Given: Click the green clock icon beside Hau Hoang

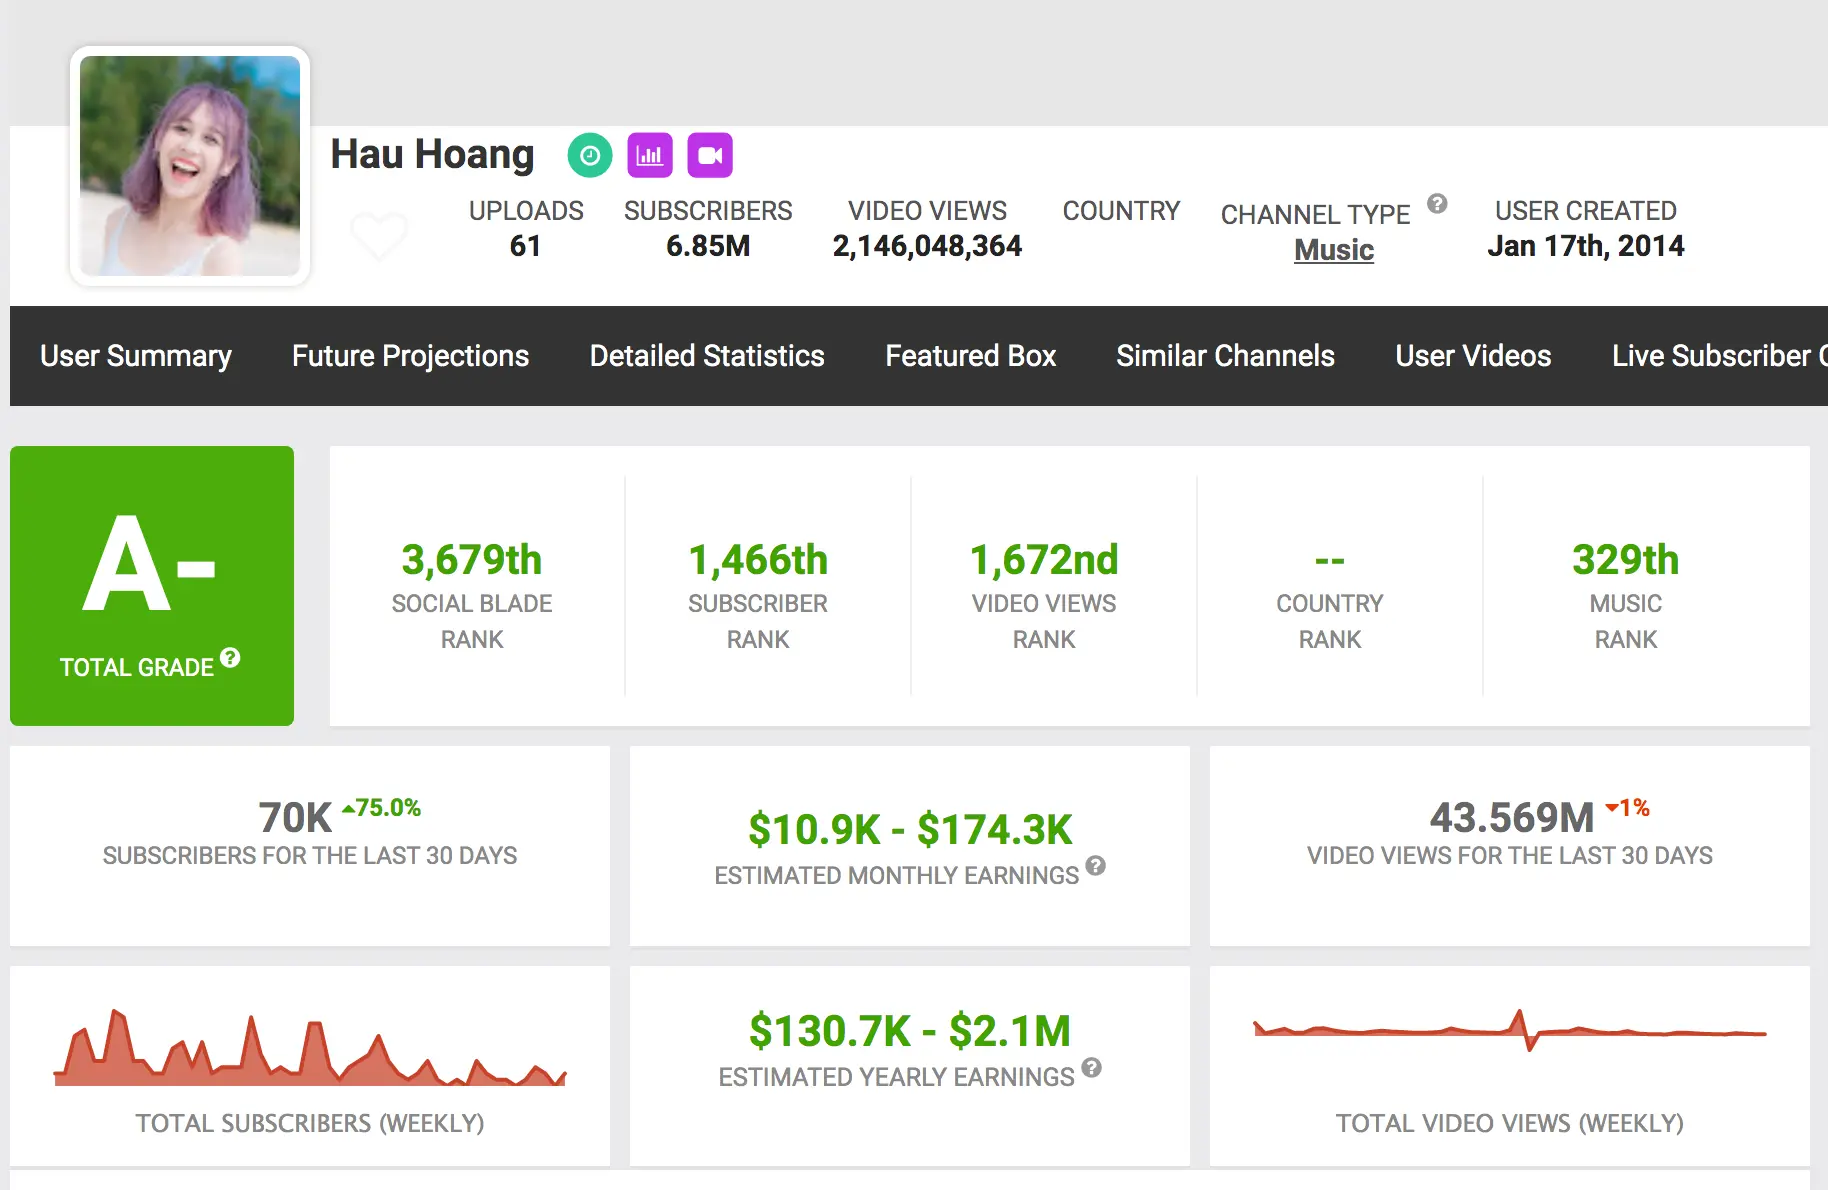Looking at the screenshot, I should (590, 155).
